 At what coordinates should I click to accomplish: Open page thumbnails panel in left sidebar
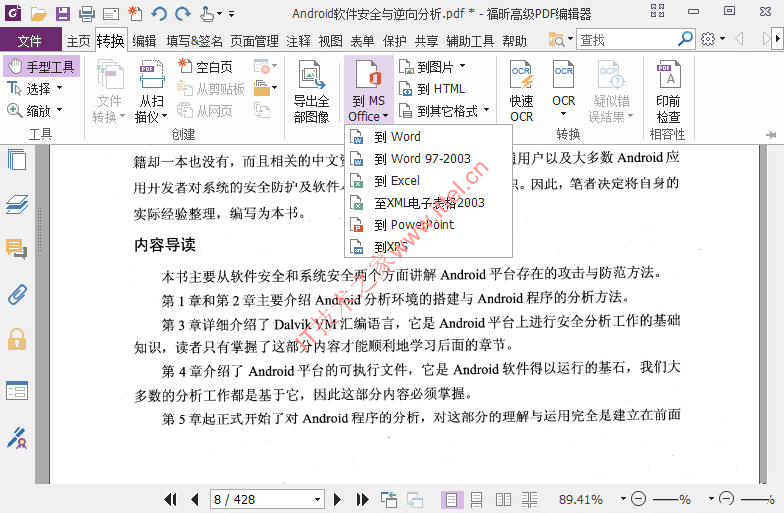click(17, 160)
